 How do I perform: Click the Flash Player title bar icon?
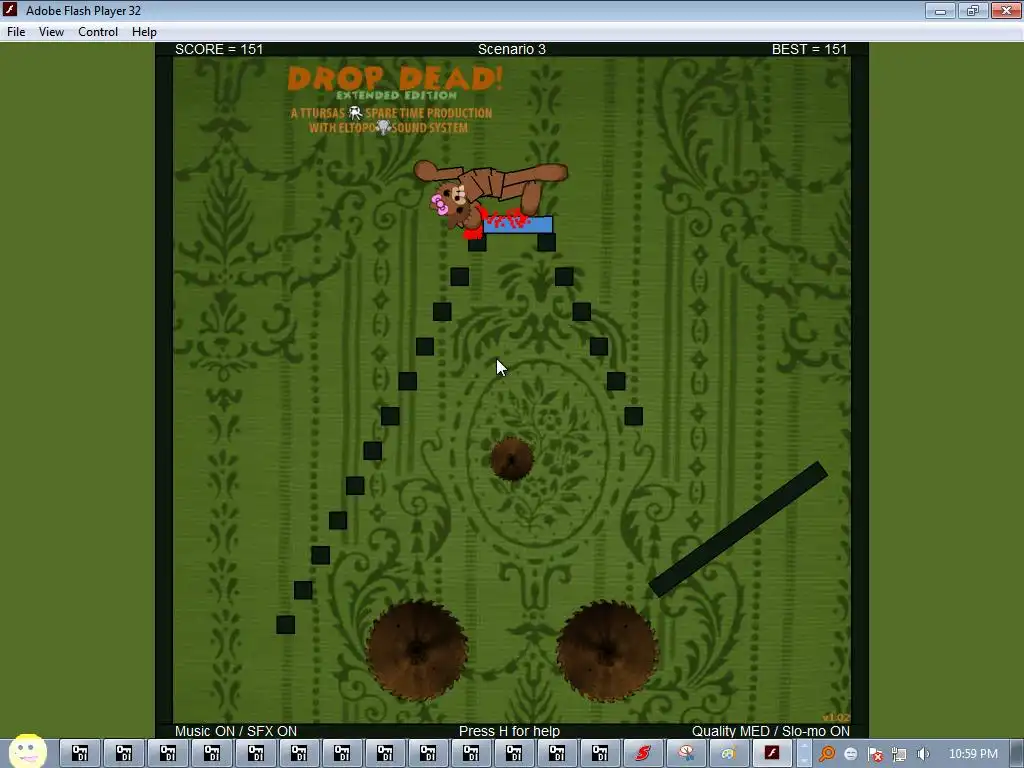tap(10, 10)
